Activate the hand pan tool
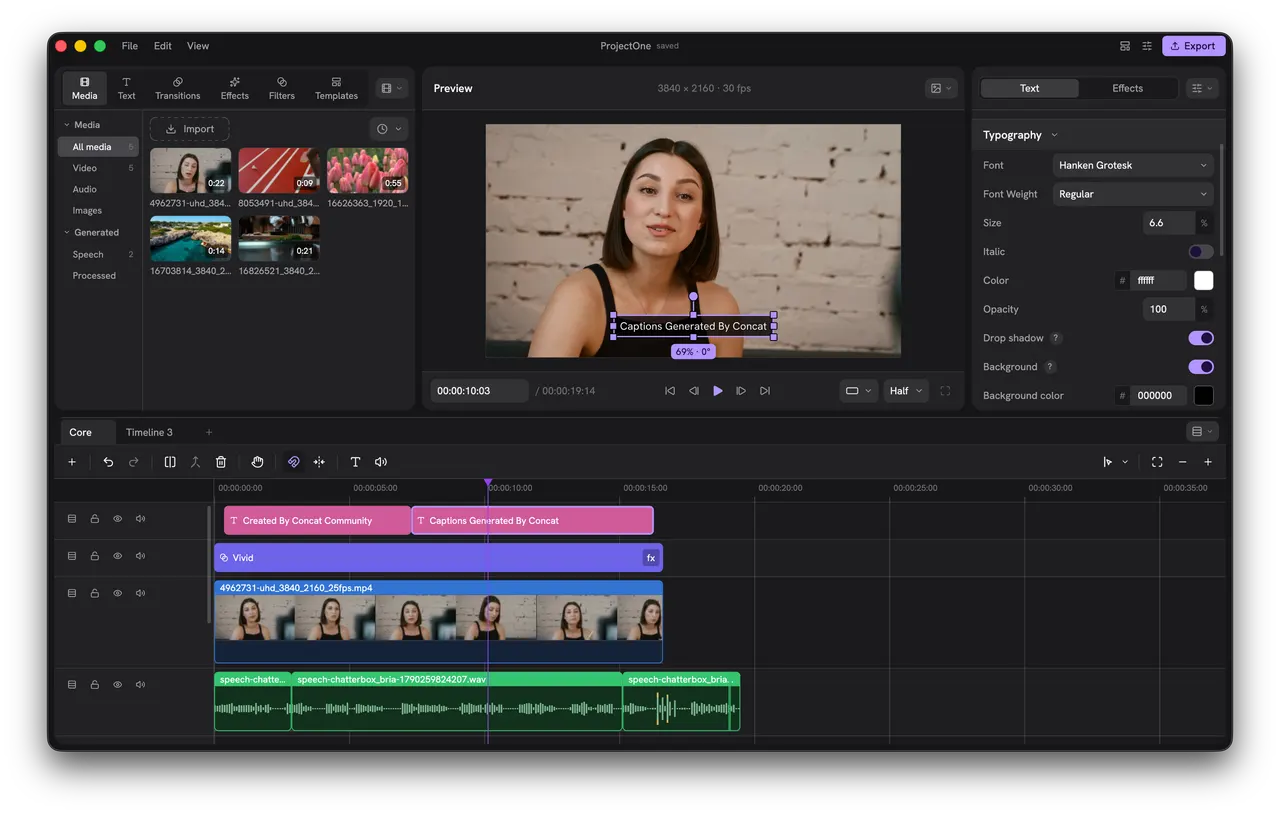This screenshot has height=814, width=1280. (257, 462)
